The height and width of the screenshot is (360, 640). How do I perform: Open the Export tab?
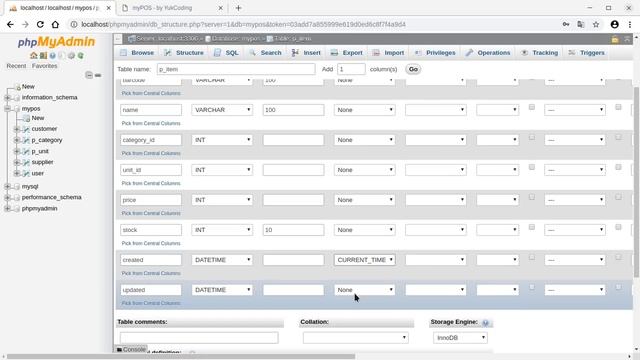tap(347, 53)
